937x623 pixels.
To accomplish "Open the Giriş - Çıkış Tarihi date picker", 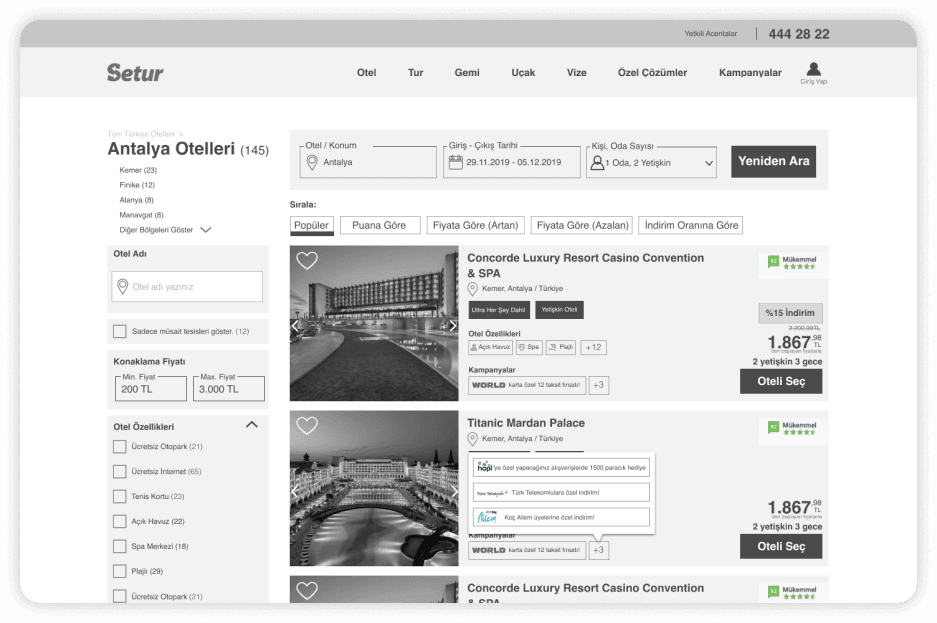I will point(512,162).
